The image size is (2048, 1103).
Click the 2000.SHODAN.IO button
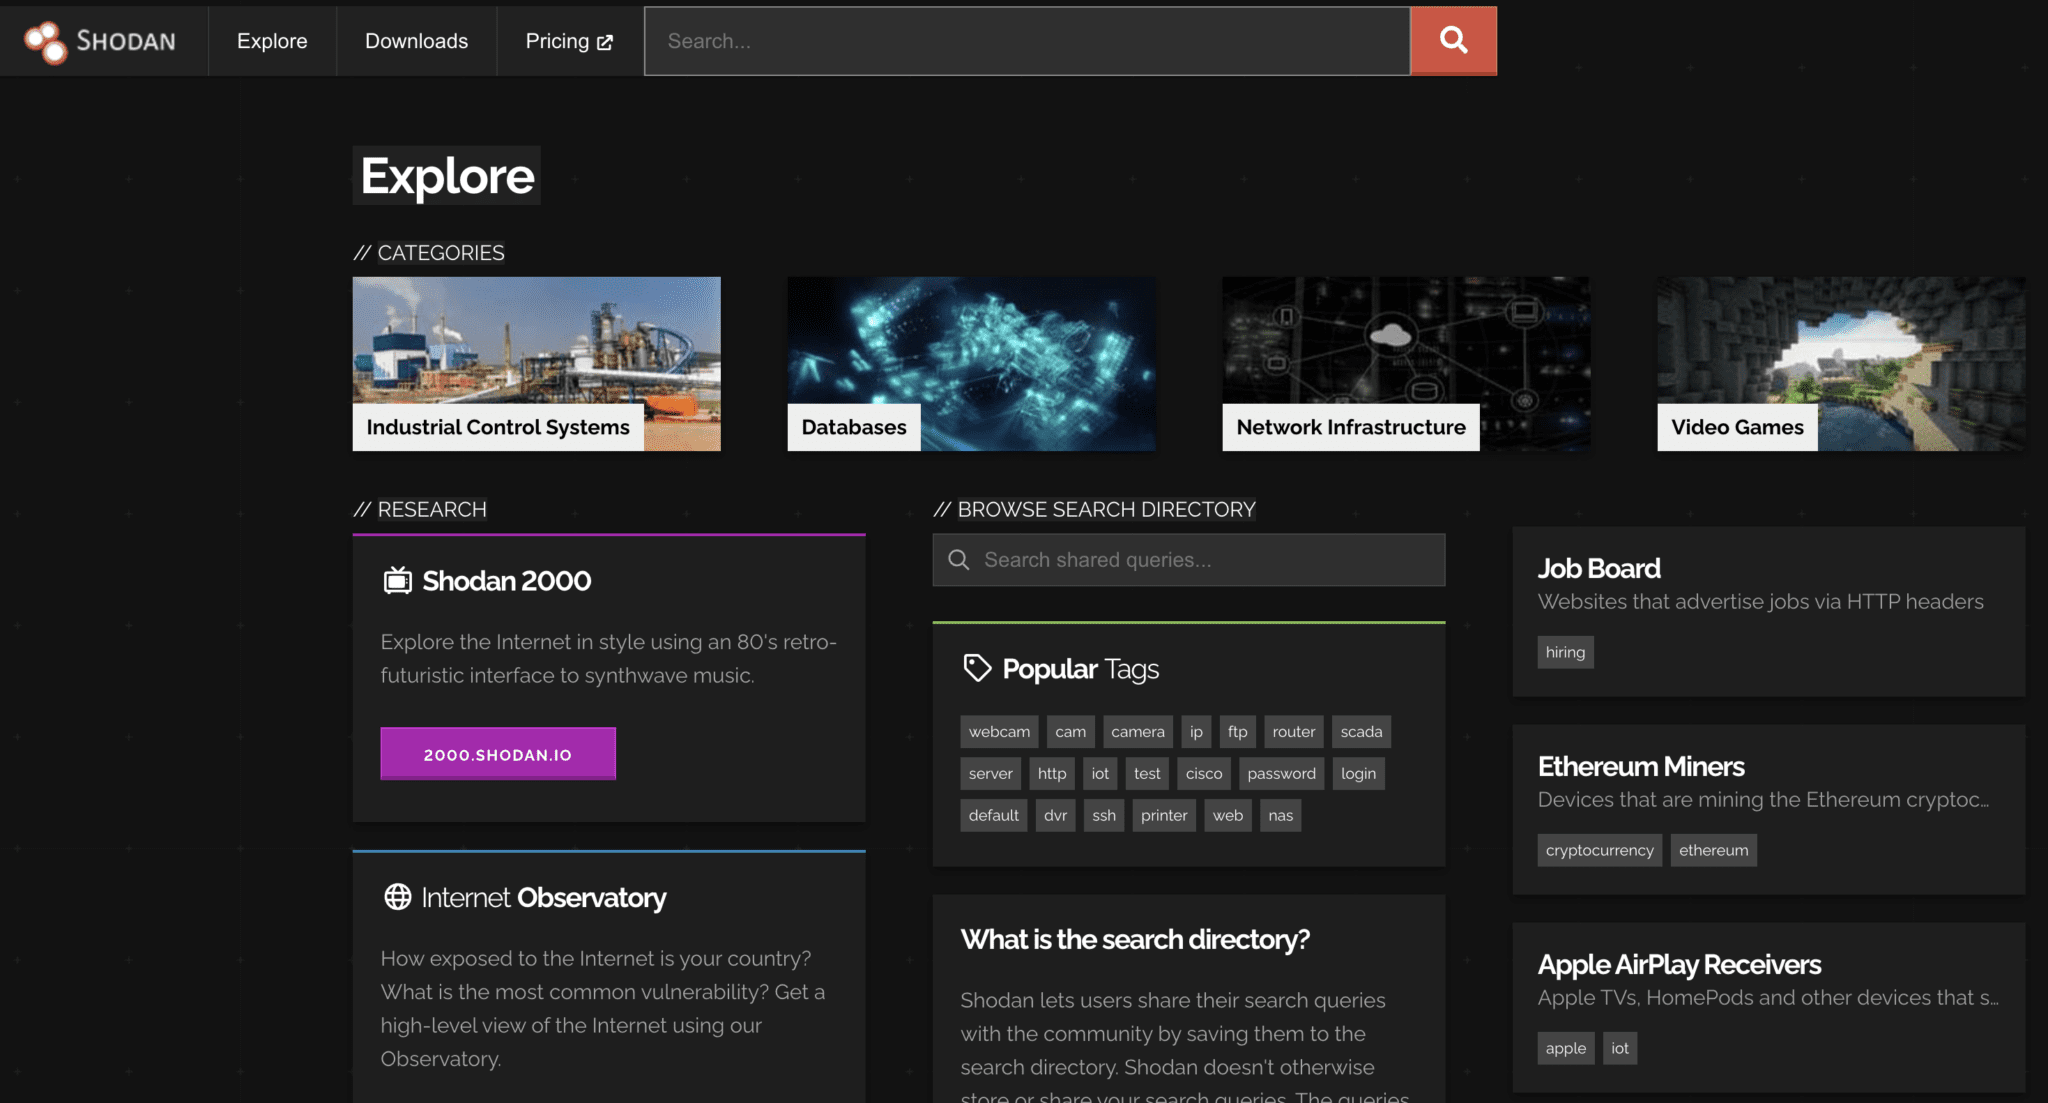coord(497,753)
